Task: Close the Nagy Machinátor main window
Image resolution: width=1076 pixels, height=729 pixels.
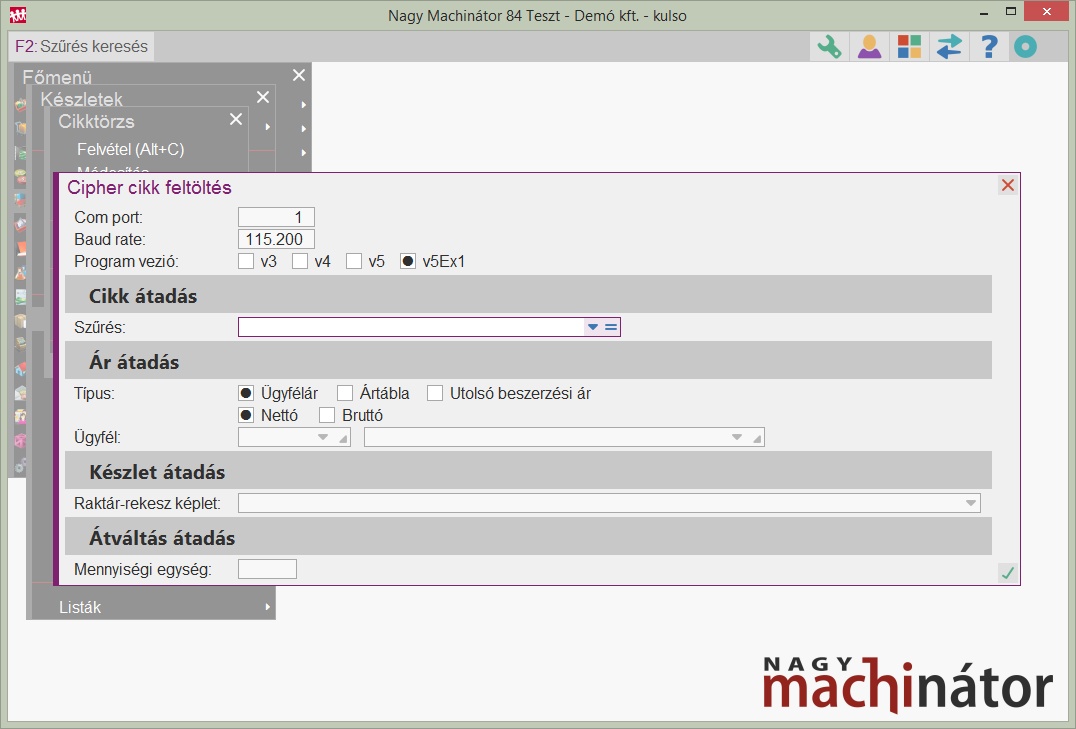Action: click(x=1046, y=12)
